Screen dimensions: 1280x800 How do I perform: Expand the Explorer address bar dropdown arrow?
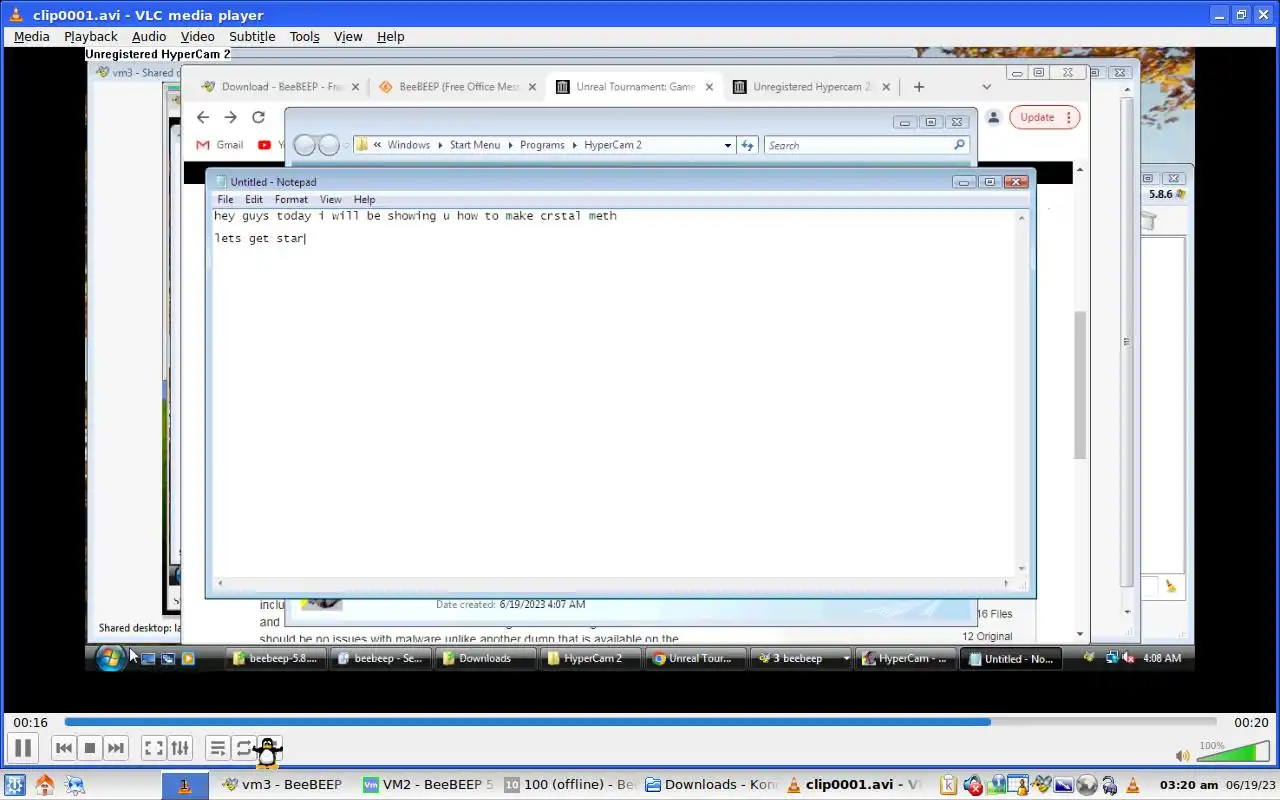(x=728, y=145)
